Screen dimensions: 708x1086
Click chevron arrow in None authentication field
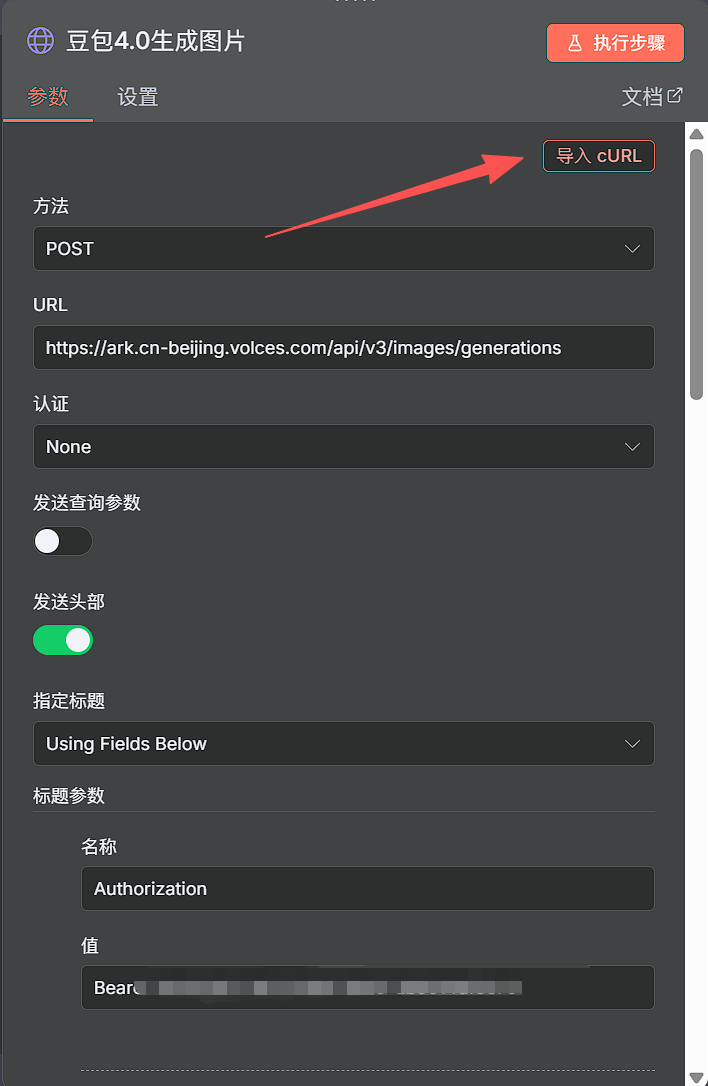[632, 447]
